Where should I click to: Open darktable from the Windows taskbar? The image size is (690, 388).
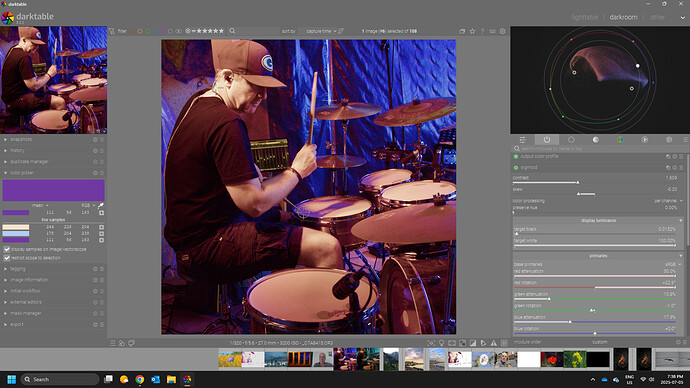coord(187,379)
